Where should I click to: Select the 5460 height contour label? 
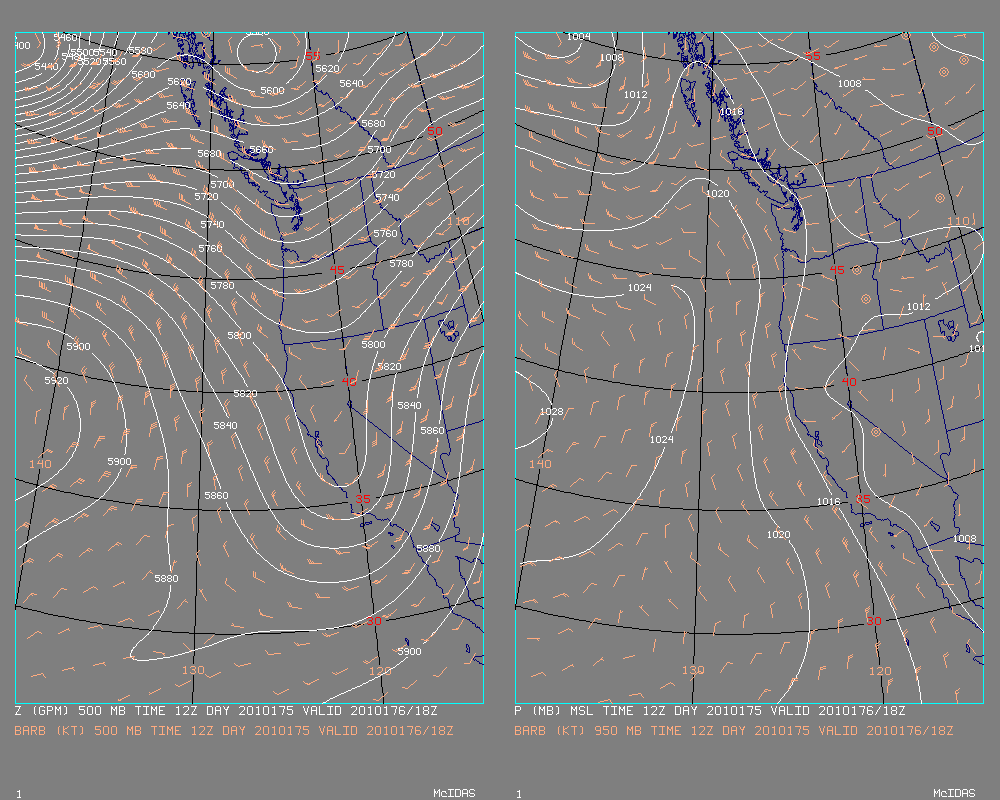click(x=65, y=38)
